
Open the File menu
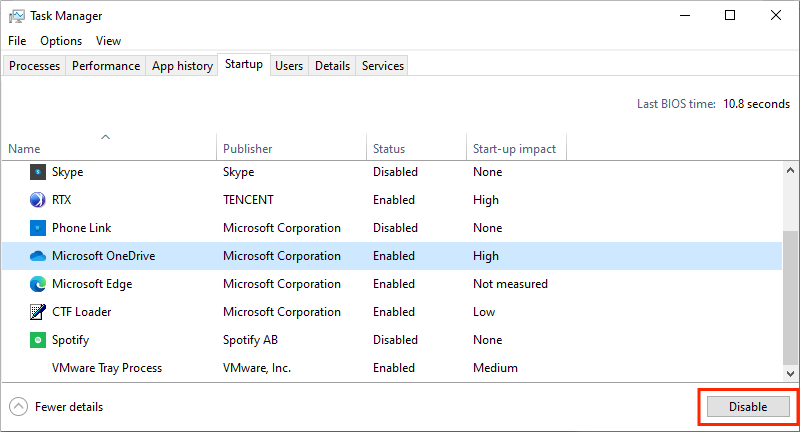(x=17, y=41)
